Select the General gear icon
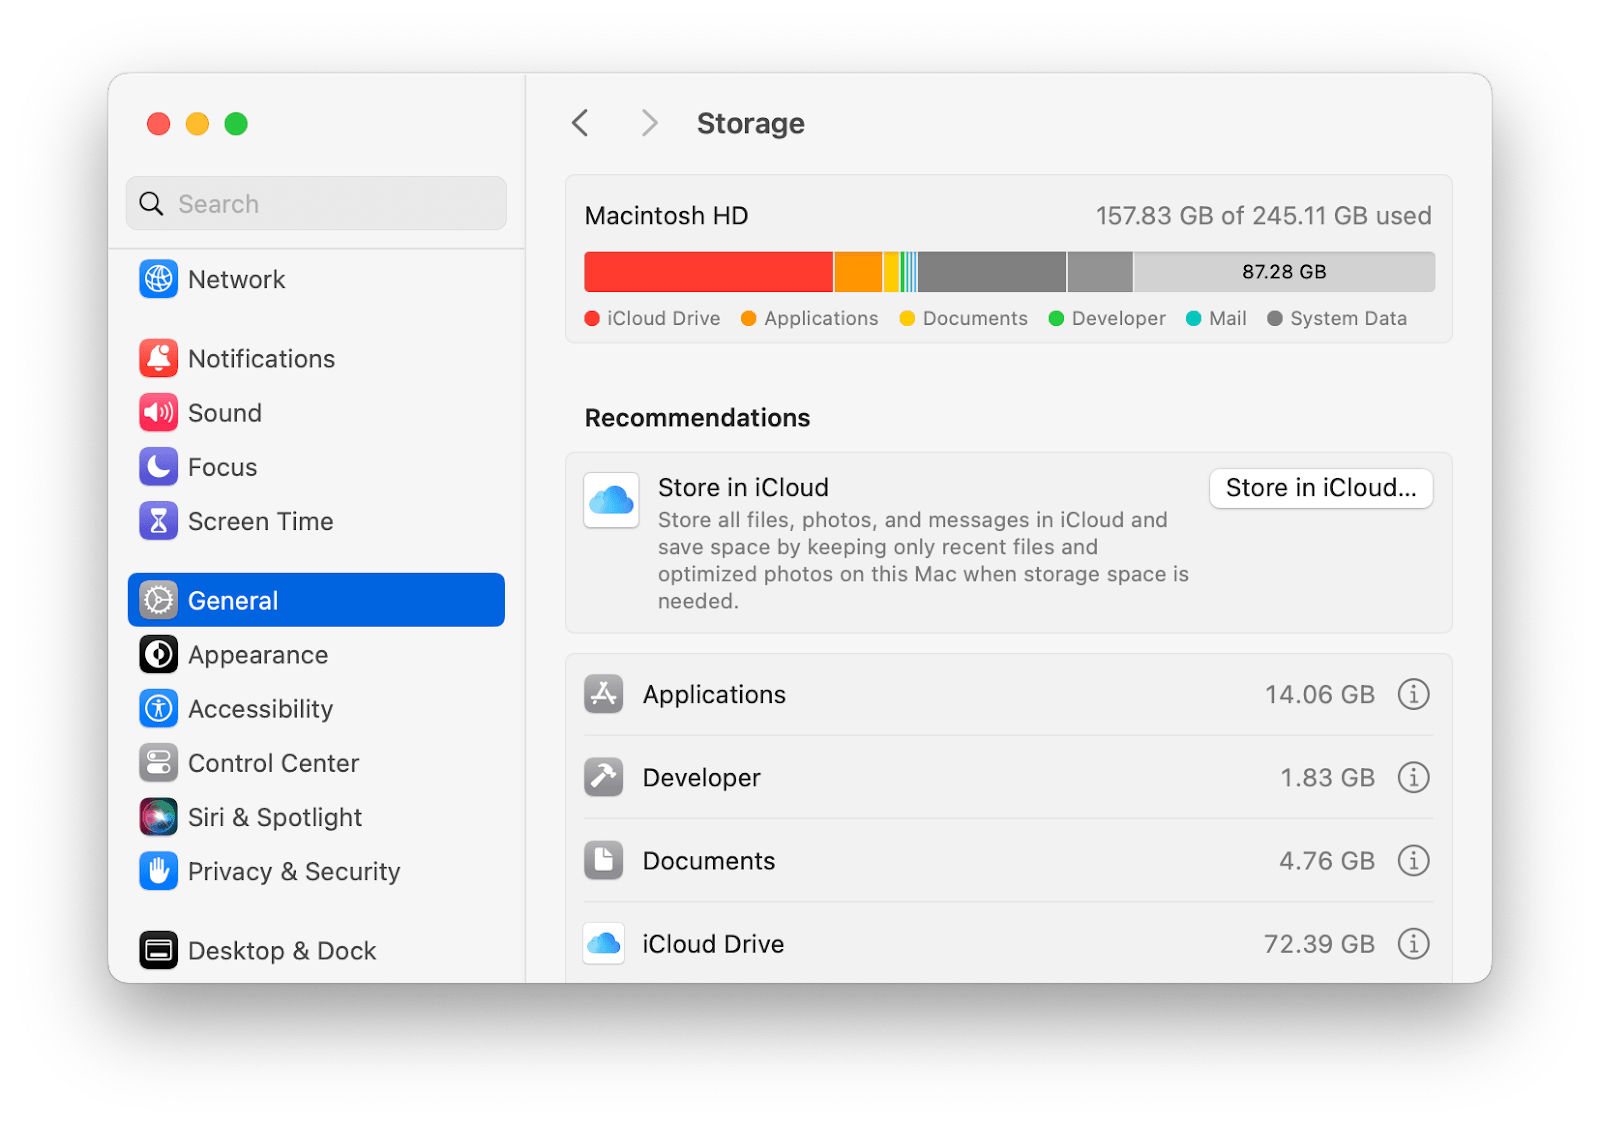This screenshot has width=1600, height=1126. pyautogui.click(x=158, y=599)
